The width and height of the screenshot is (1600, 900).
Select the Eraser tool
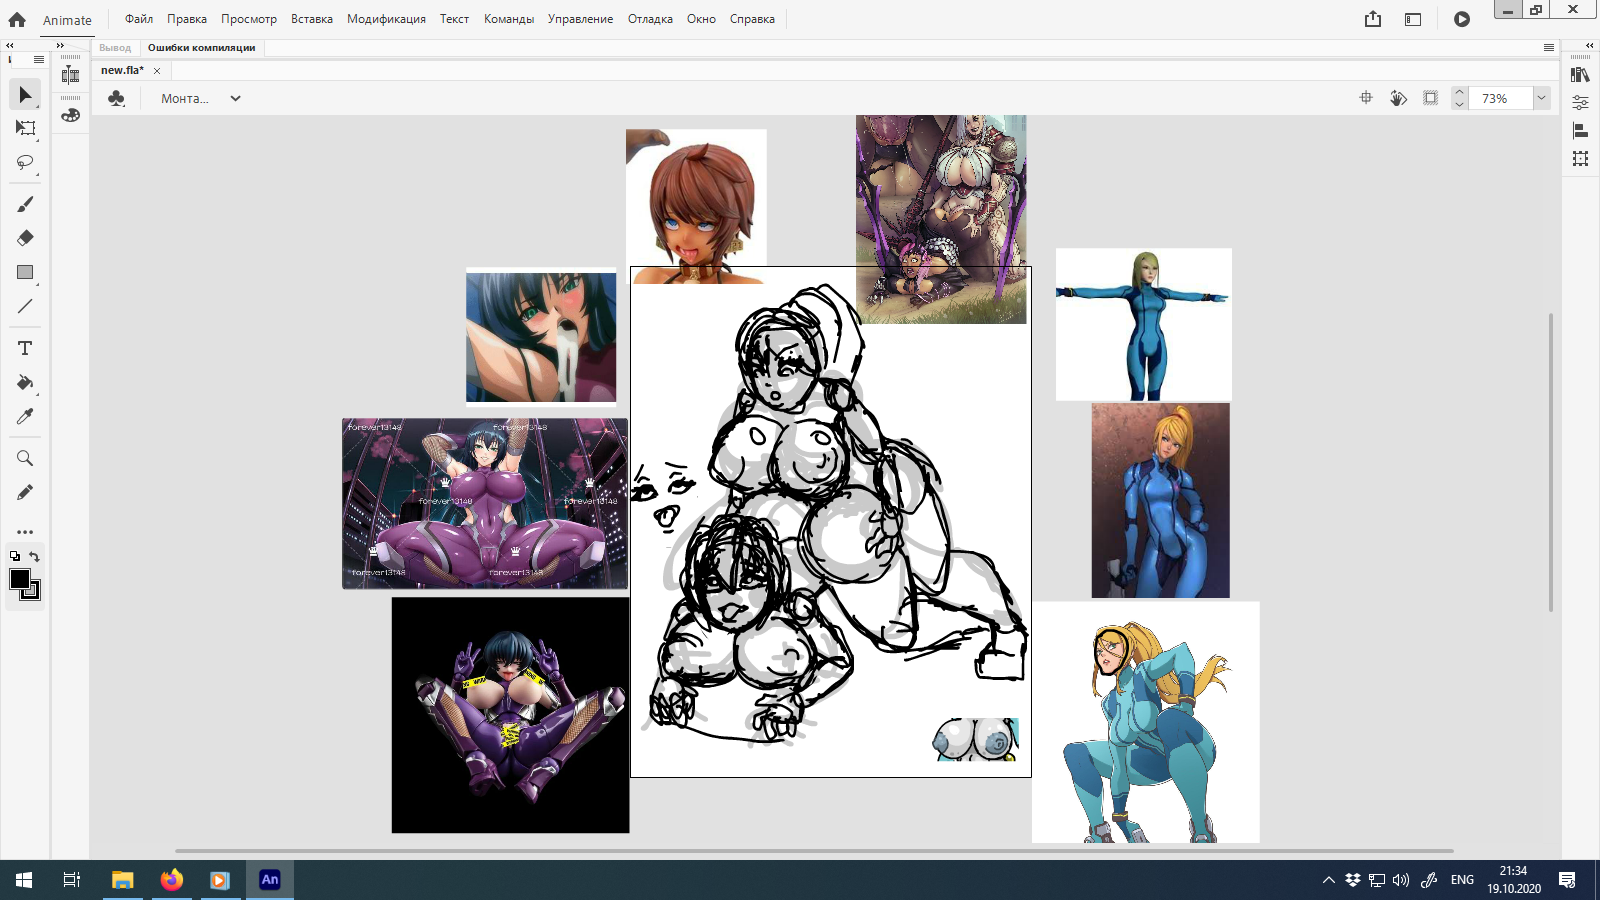(25, 238)
